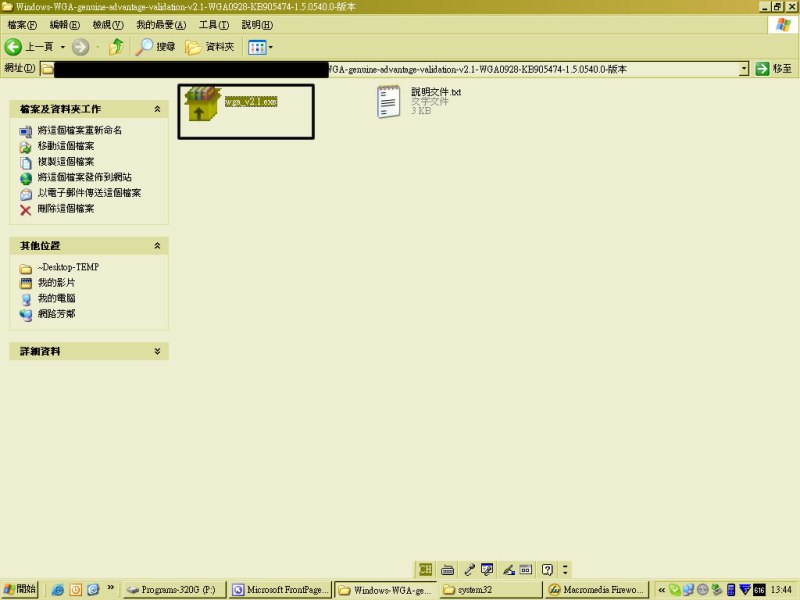Open 我的電腦 under other places
The image size is (800, 600).
click(57, 298)
